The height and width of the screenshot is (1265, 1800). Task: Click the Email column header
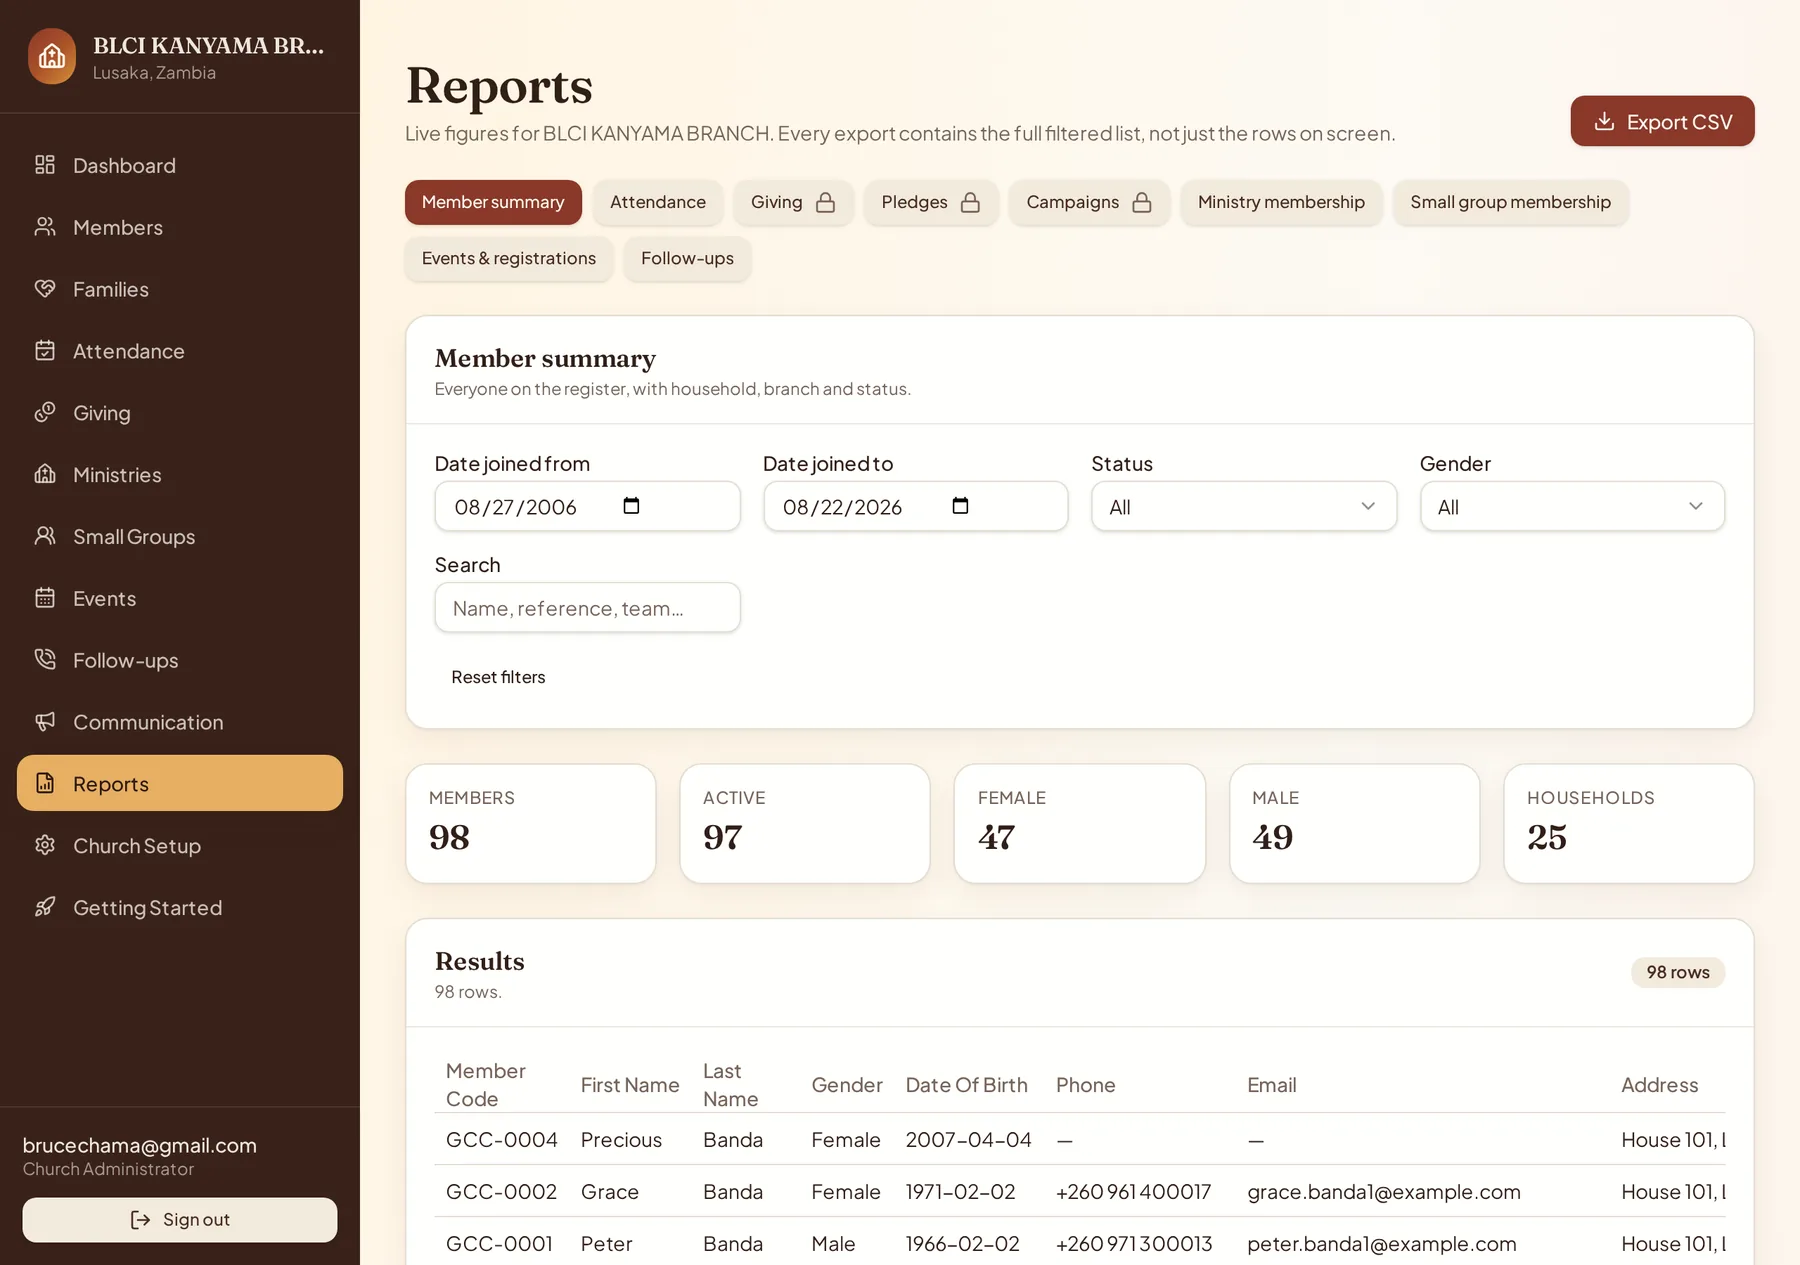point(1271,1085)
